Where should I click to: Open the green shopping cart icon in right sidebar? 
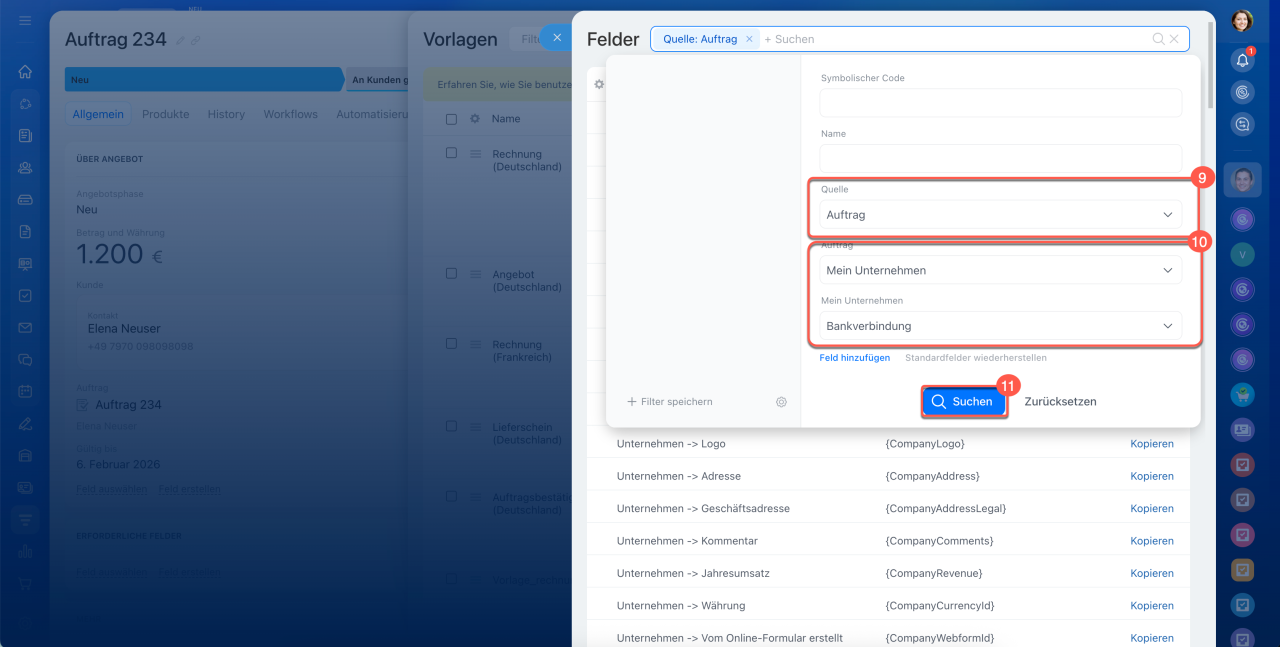1242,393
